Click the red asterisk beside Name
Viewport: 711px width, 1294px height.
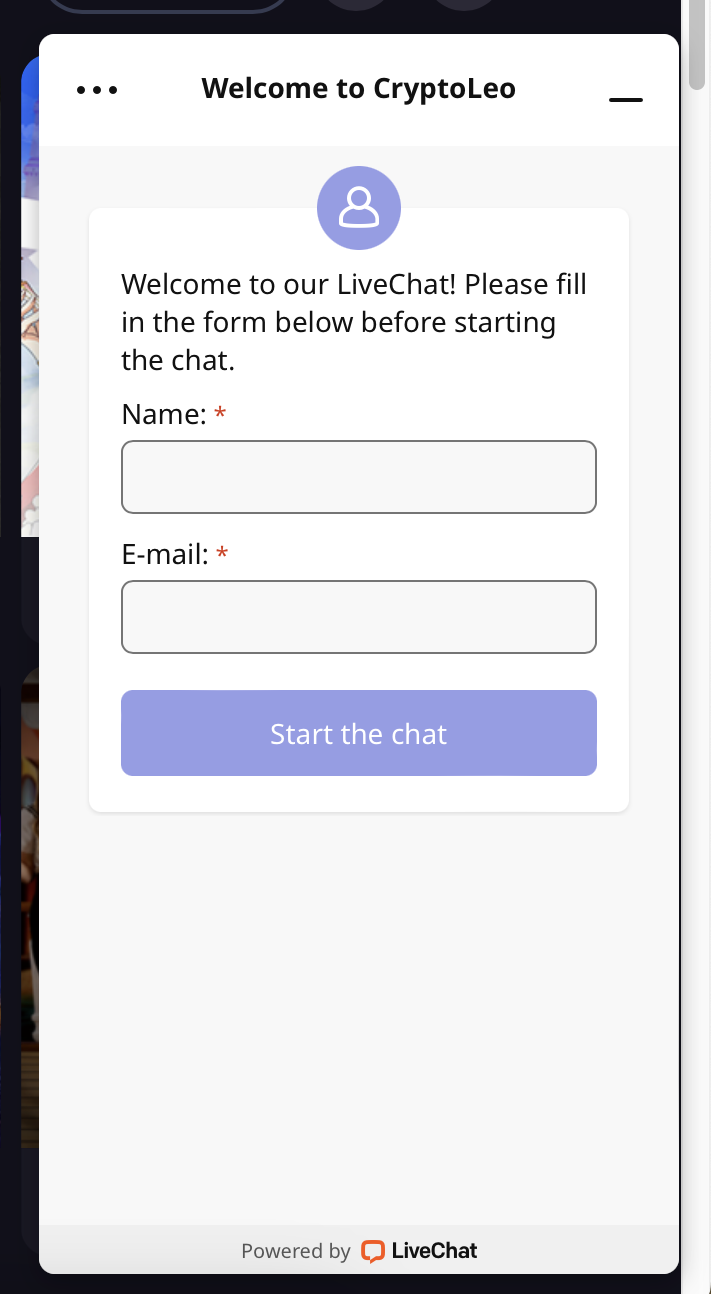[x=220, y=414]
